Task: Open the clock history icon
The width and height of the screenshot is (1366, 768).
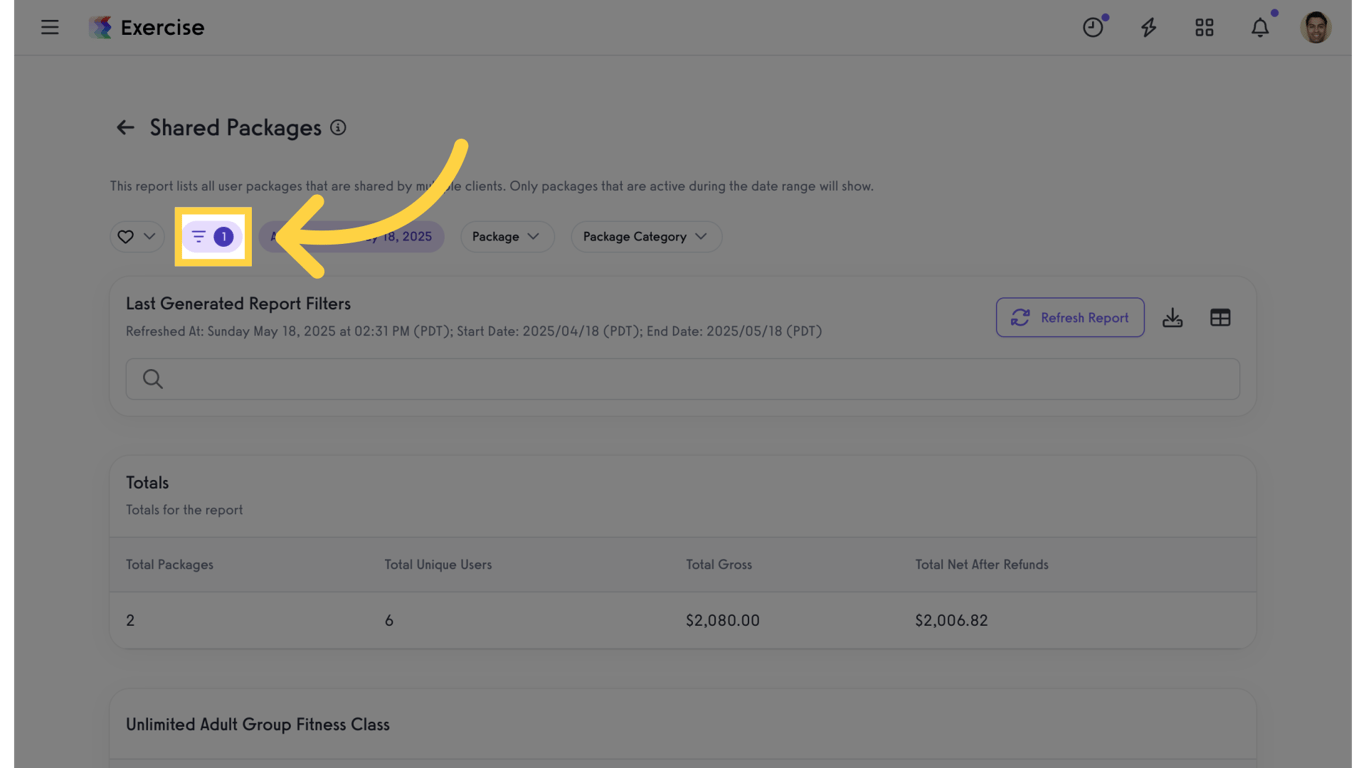Action: pos(1093,28)
